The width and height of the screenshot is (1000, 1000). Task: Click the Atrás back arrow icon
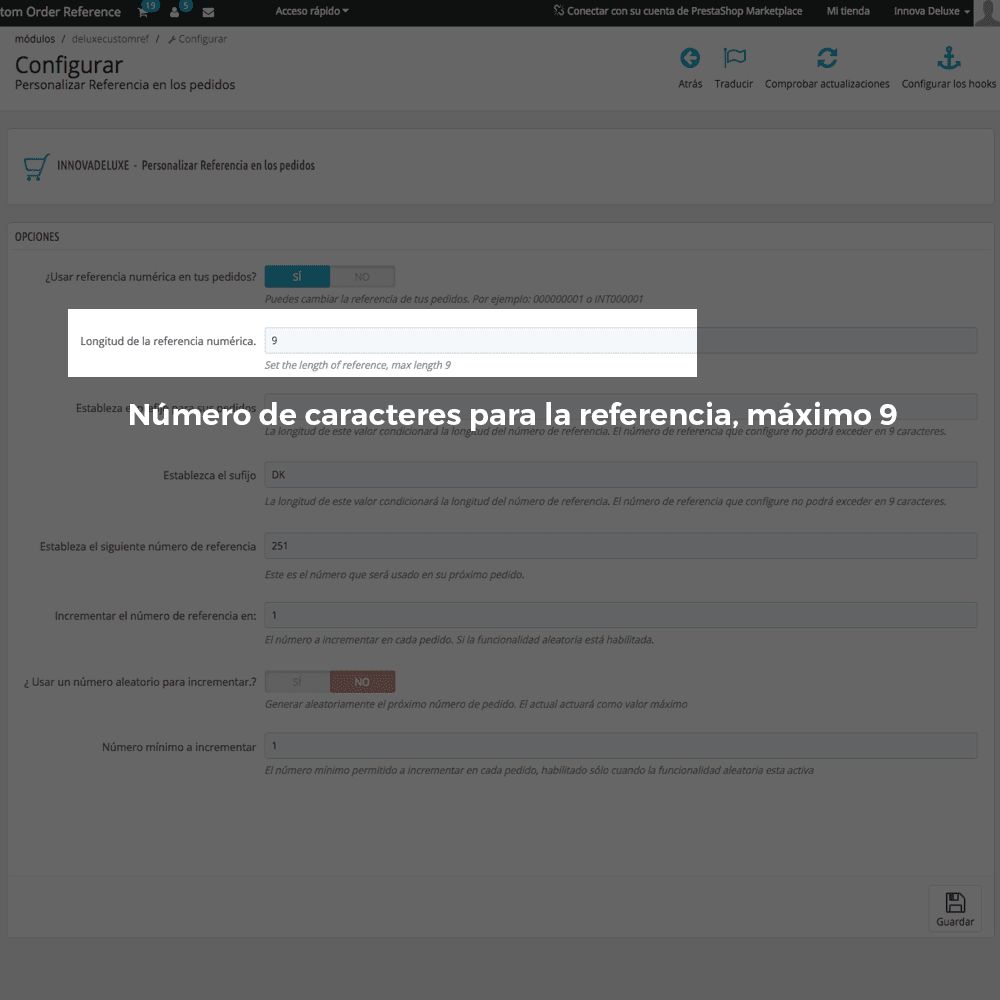click(690, 58)
